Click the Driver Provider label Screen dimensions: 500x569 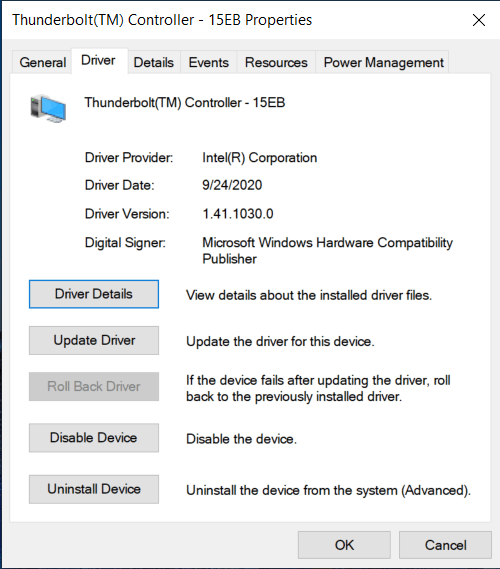click(129, 158)
